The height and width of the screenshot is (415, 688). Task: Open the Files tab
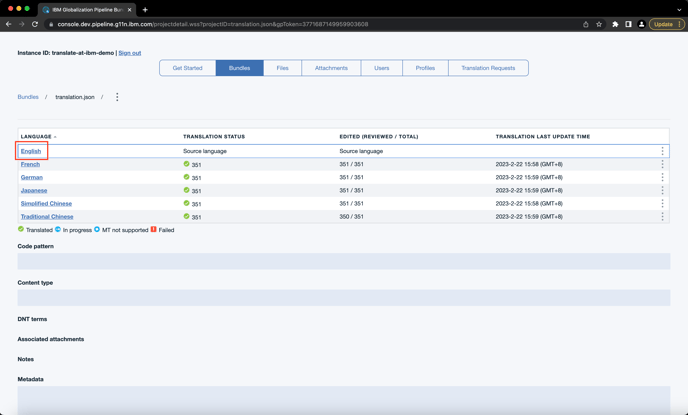(x=283, y=68)
